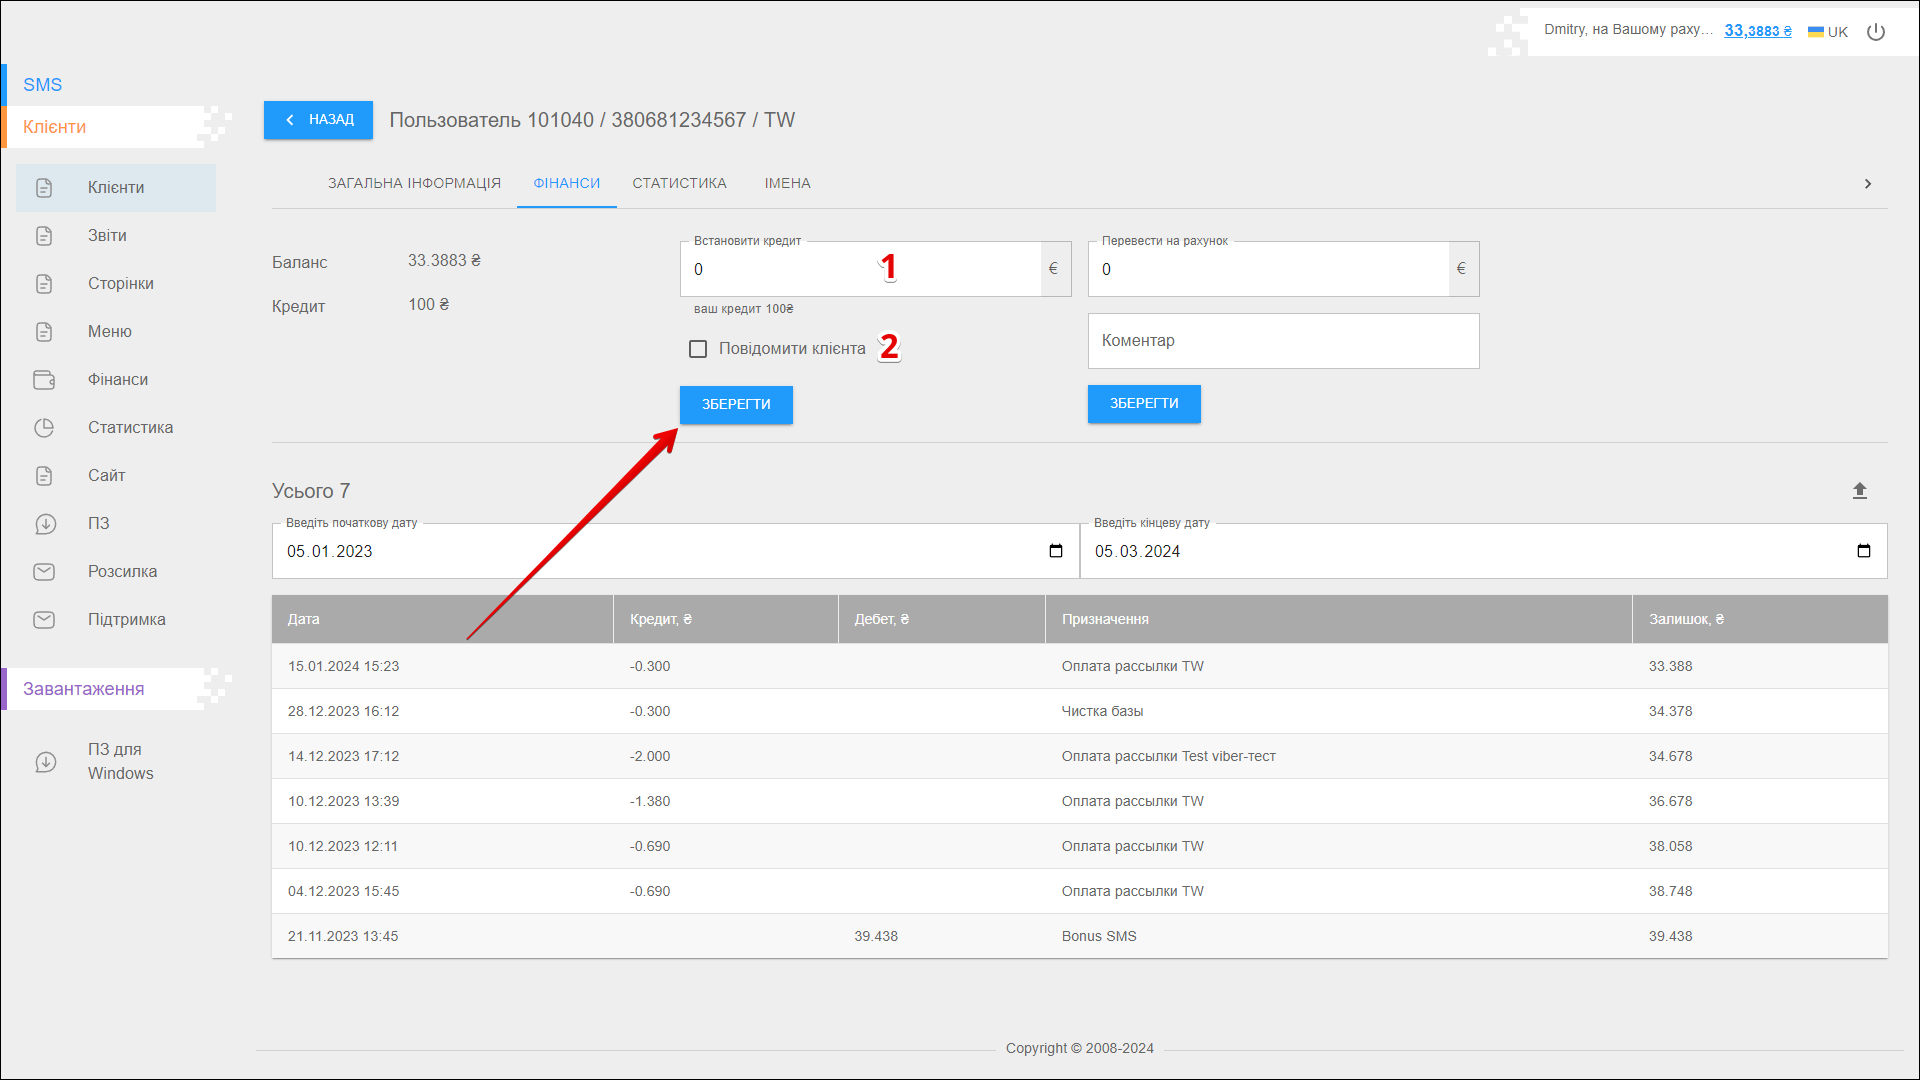1920x1080 pixels.
Task: Open end date calendar picker
Action: [1863, 551]
